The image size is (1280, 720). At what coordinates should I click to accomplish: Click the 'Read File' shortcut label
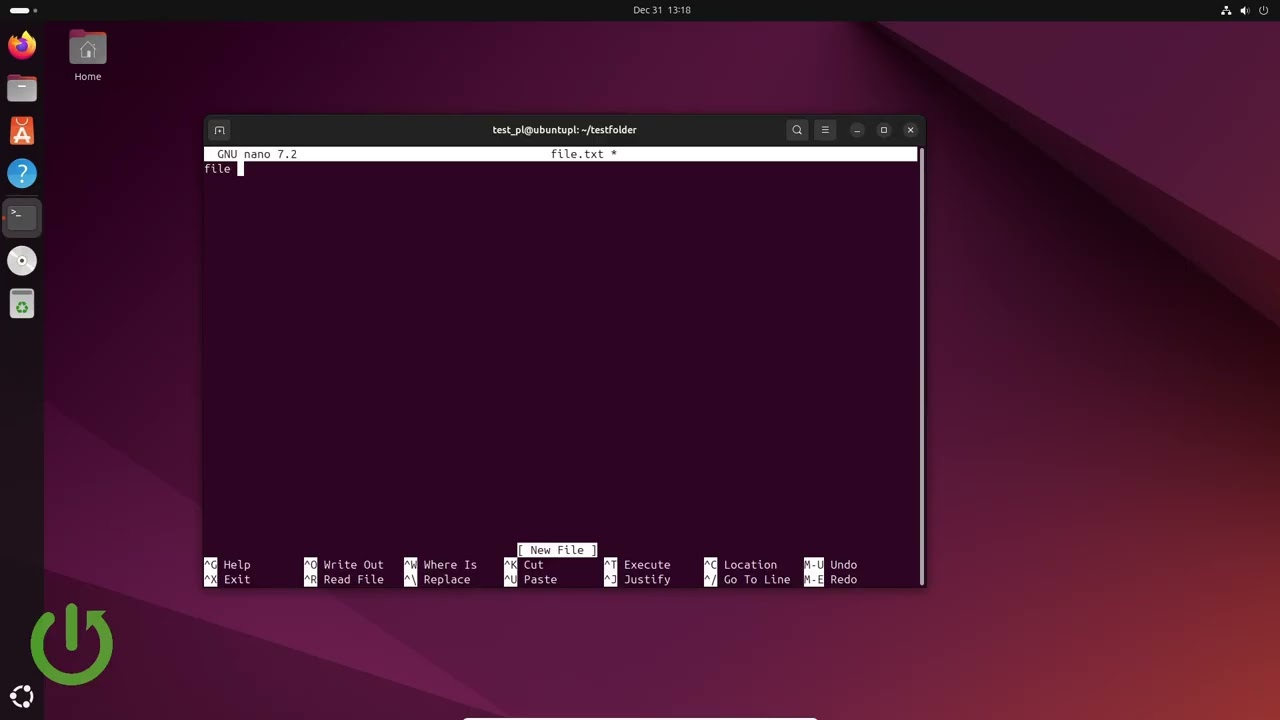tap(354, 580)
